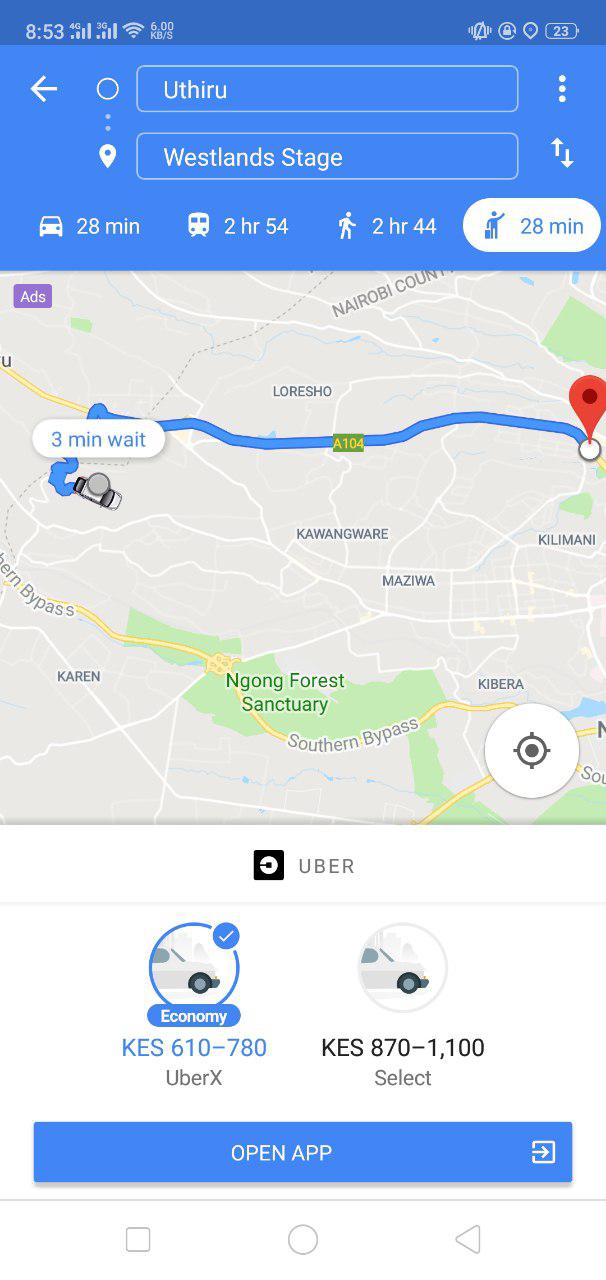Tap the Ads badge on the map
The height and width of the screenshot is (1280, 606).
click(33, 296)
